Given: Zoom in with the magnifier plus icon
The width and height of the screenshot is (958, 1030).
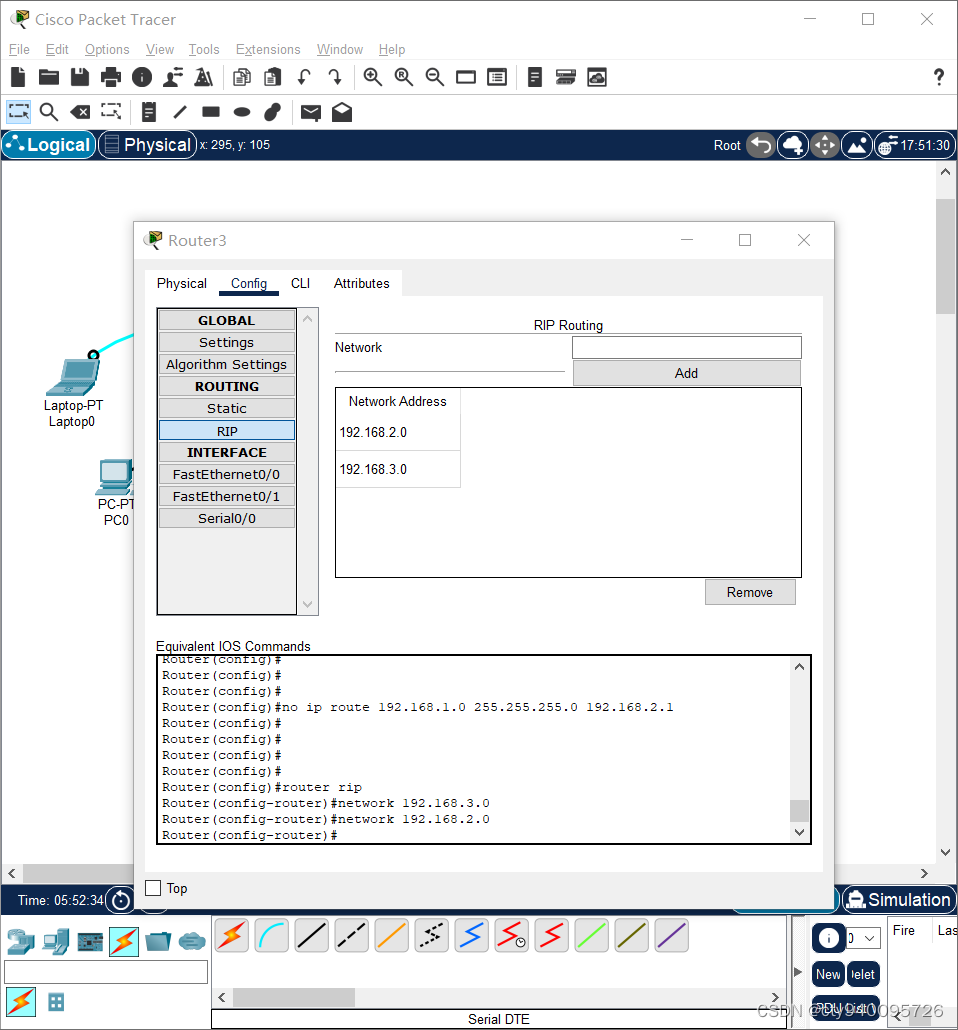Looking at the screenshot, I should [373, 78].
